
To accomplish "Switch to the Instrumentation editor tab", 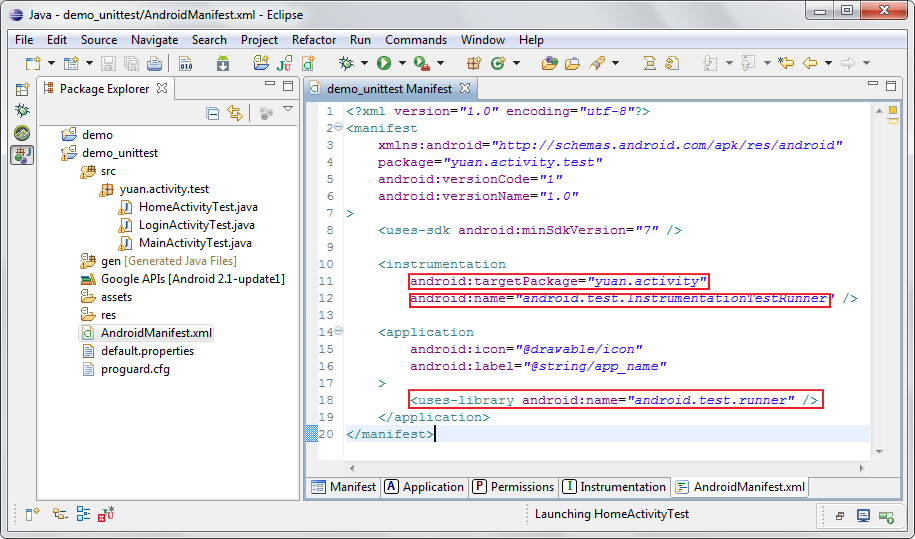I will [x=614, y=486].
